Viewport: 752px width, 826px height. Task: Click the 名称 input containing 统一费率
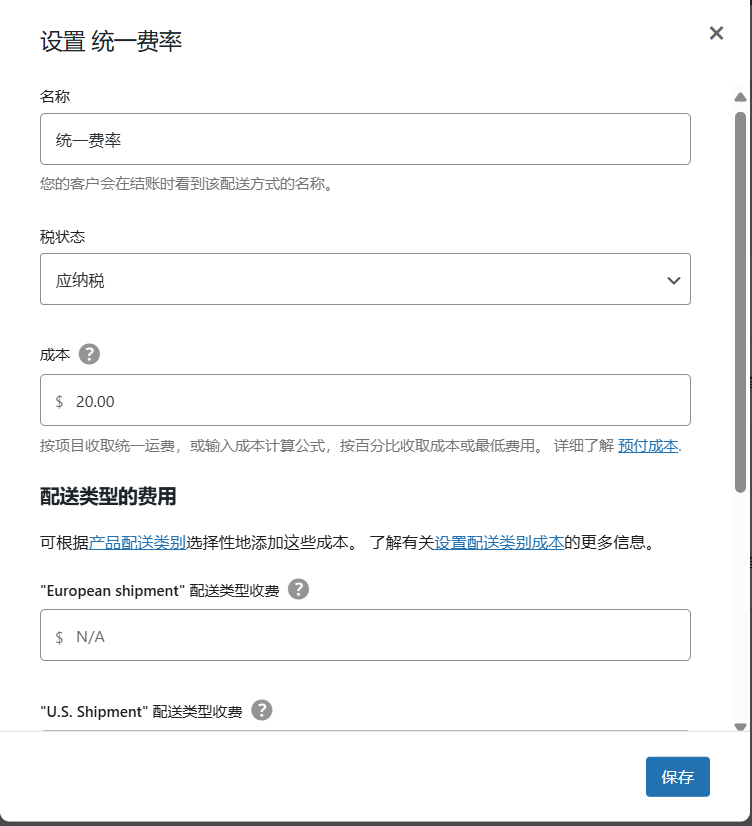pyautogui.click(x=365, y=139)
